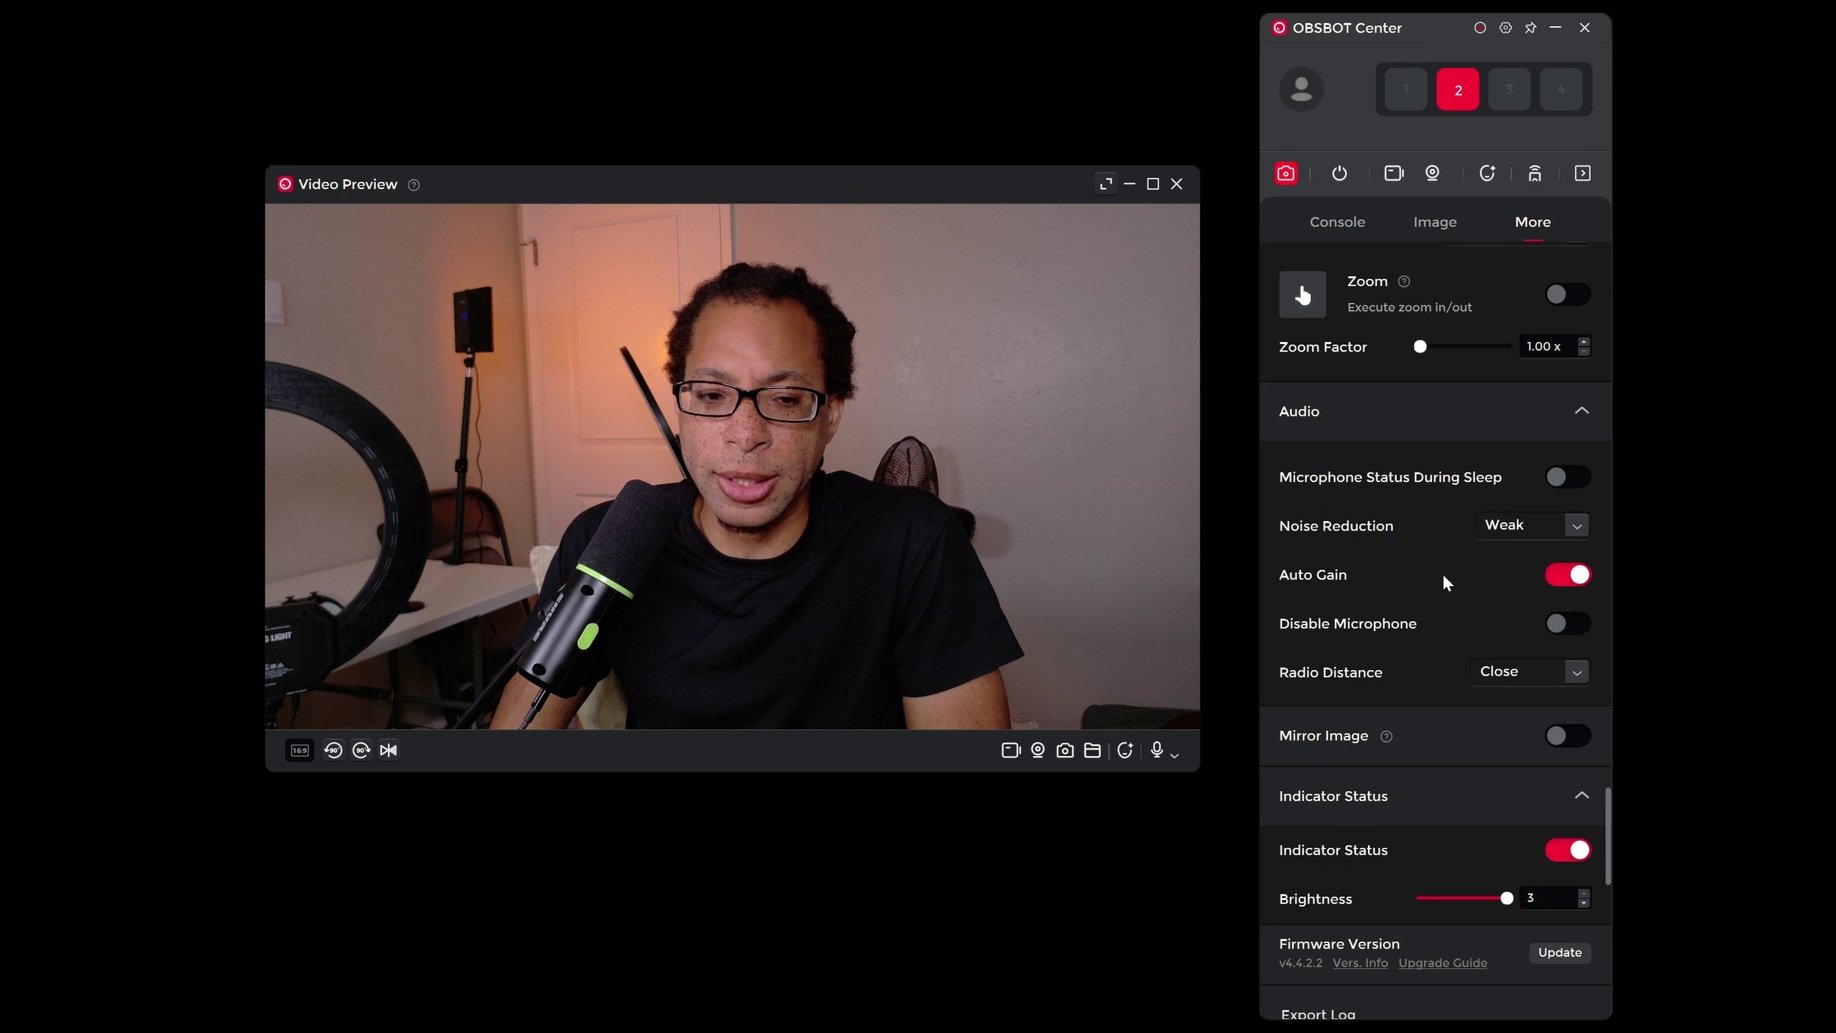Click the Brightness slider handle
This screenshot has height=1033, width=1836.
(x=1506, y=899)
